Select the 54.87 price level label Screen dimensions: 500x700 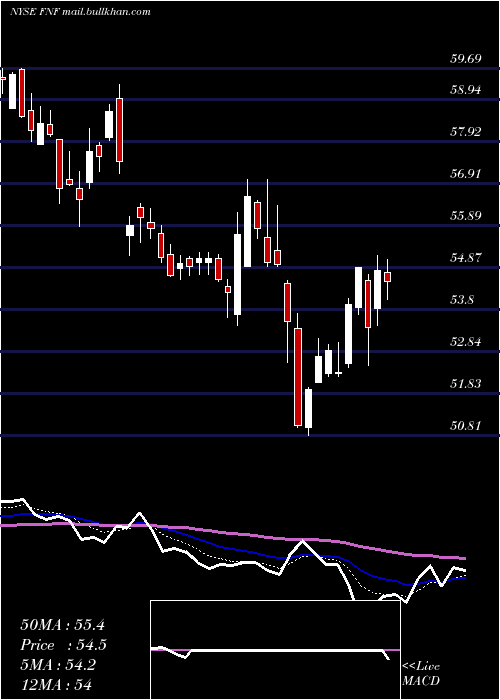pyautogui.click(x=465, y=258)
